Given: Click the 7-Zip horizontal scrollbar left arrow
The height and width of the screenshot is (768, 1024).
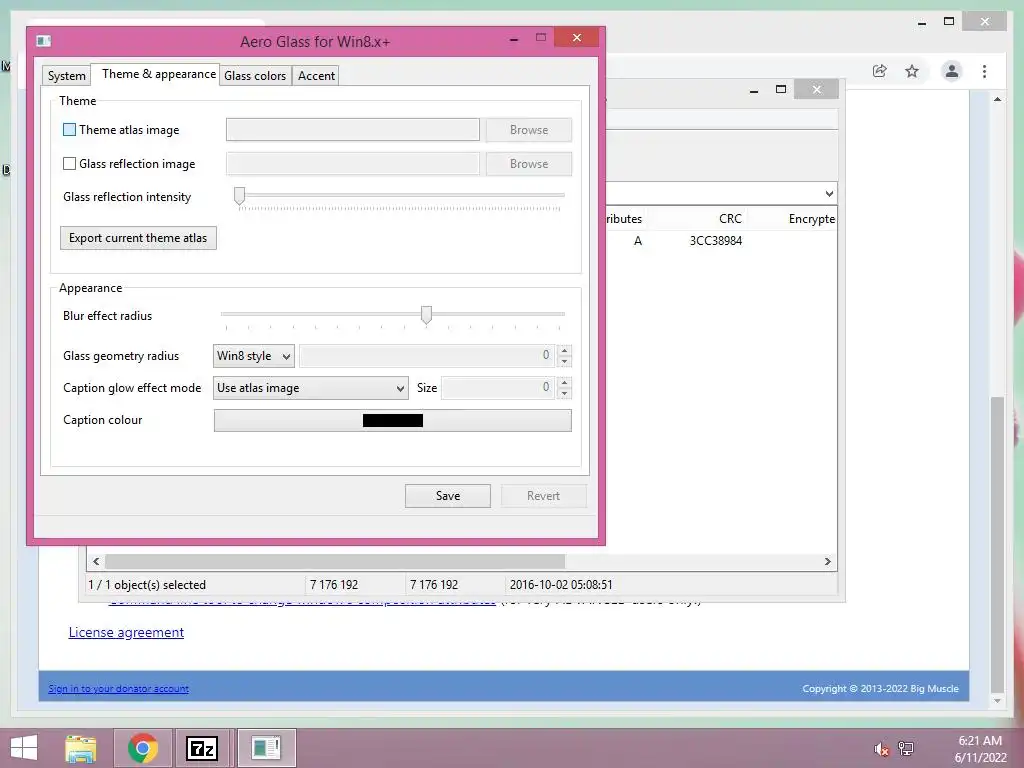Looking at the screenshot, I should tap(96, 562).
